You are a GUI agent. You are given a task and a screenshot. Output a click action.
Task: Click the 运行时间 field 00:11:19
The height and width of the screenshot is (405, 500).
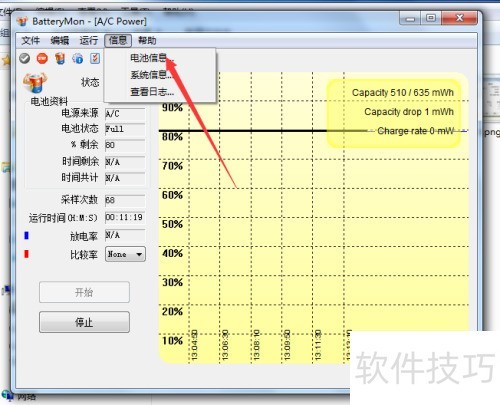125,218
